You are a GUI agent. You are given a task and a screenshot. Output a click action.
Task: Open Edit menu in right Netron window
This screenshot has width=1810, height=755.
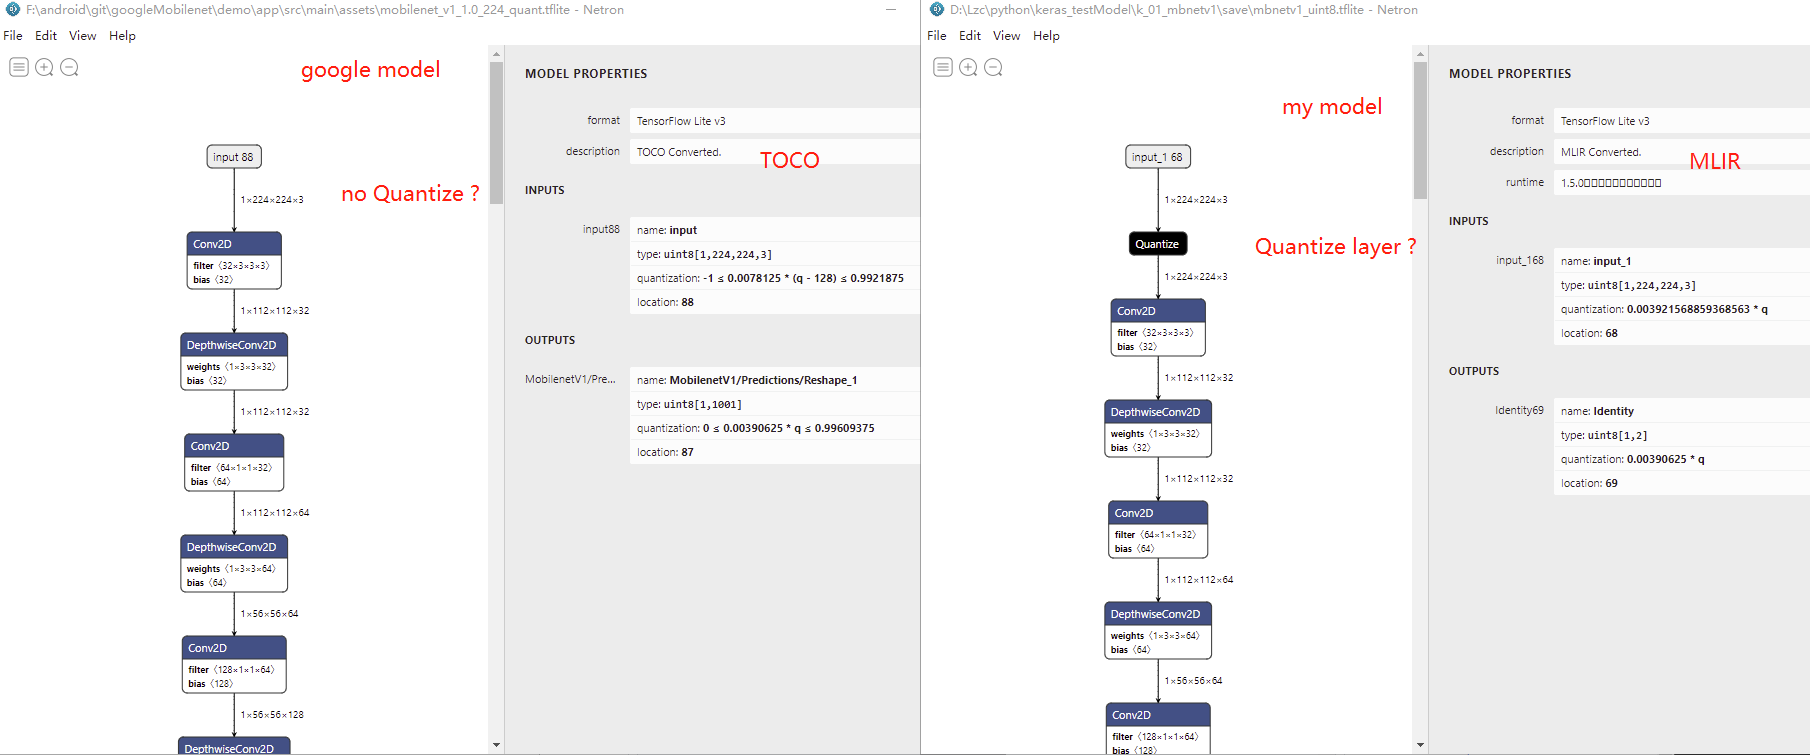970,35
